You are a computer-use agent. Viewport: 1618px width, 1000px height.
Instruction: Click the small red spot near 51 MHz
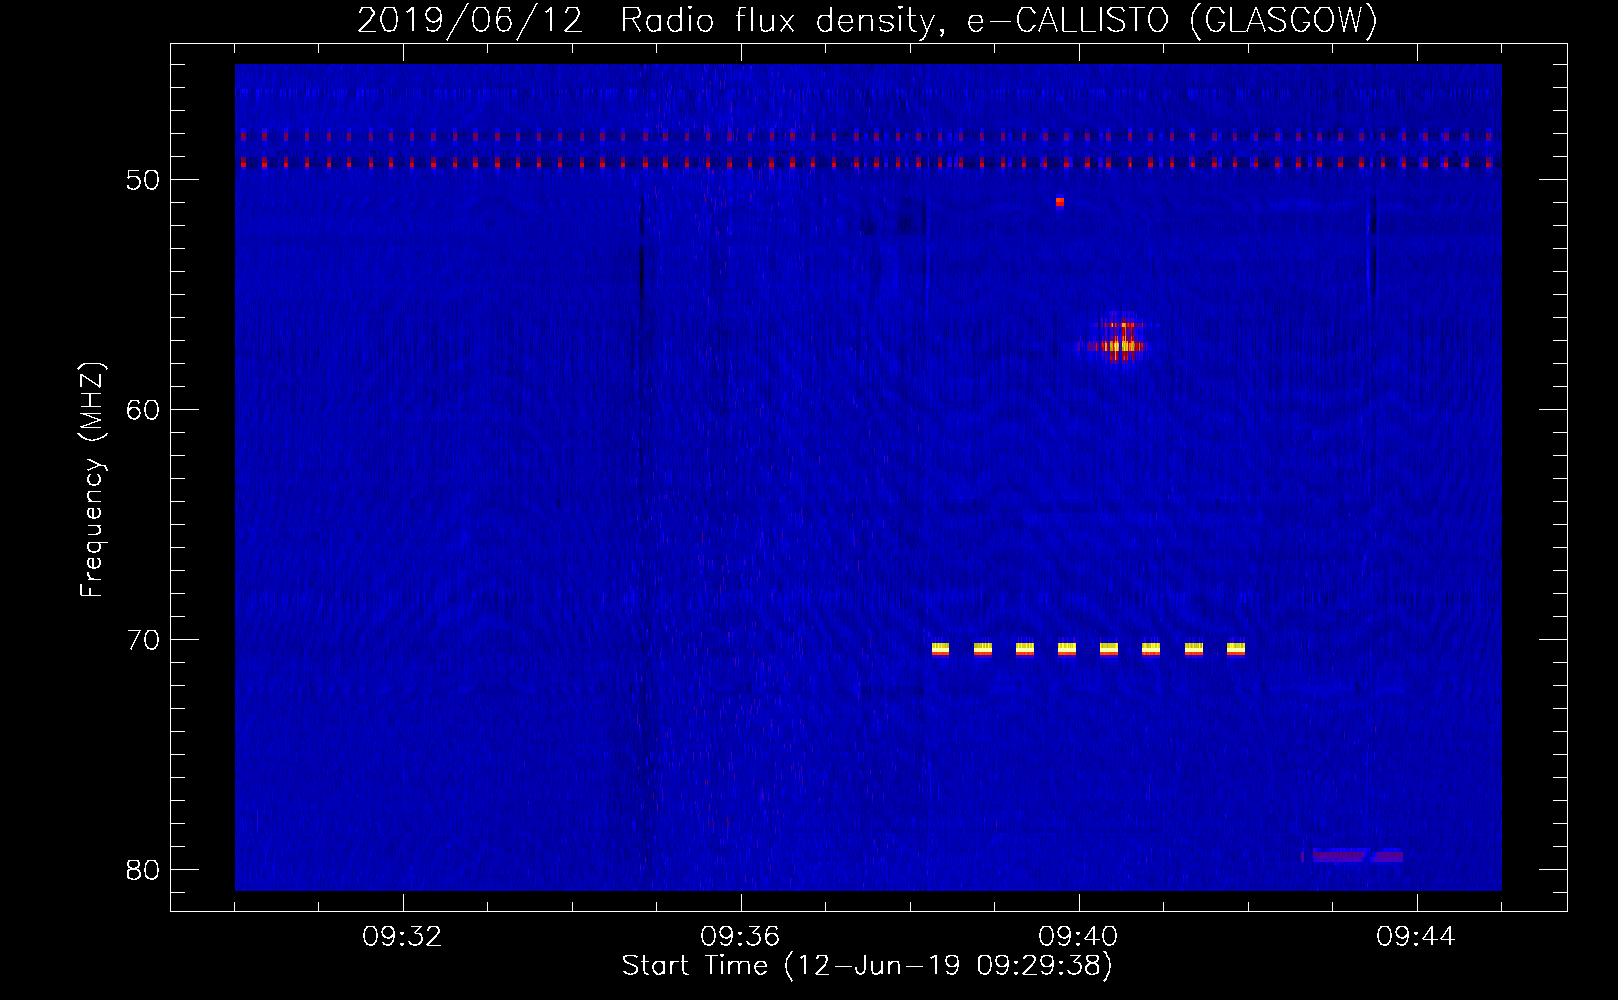[x=1060, y=202]
